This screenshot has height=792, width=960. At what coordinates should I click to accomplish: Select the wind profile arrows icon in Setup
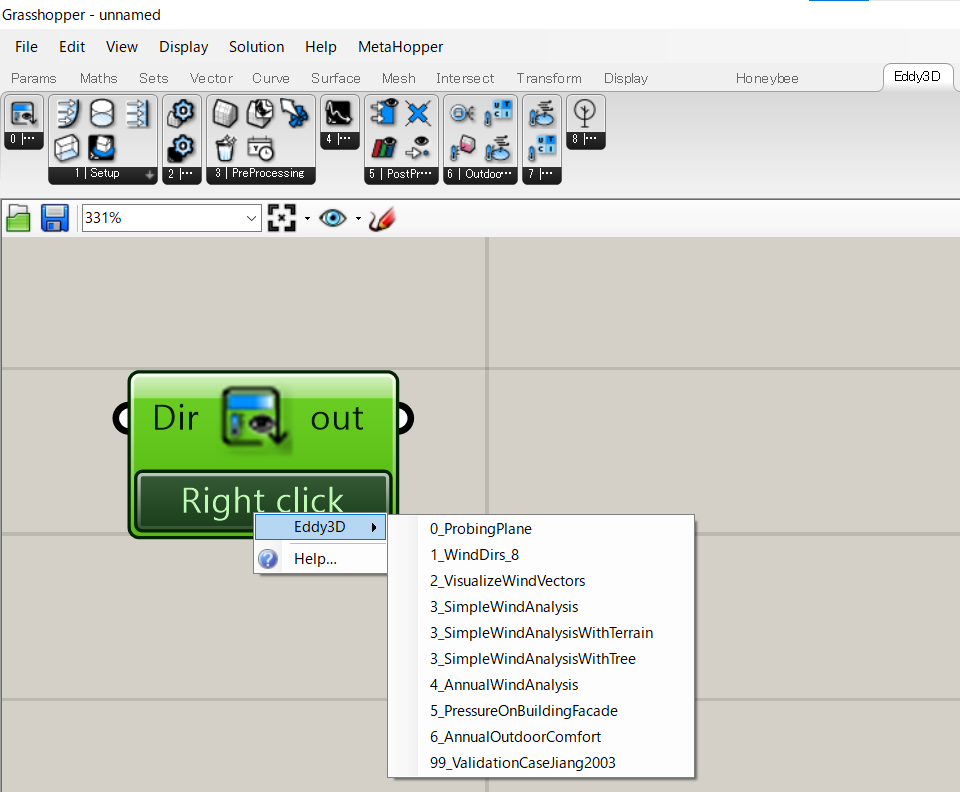67,113
